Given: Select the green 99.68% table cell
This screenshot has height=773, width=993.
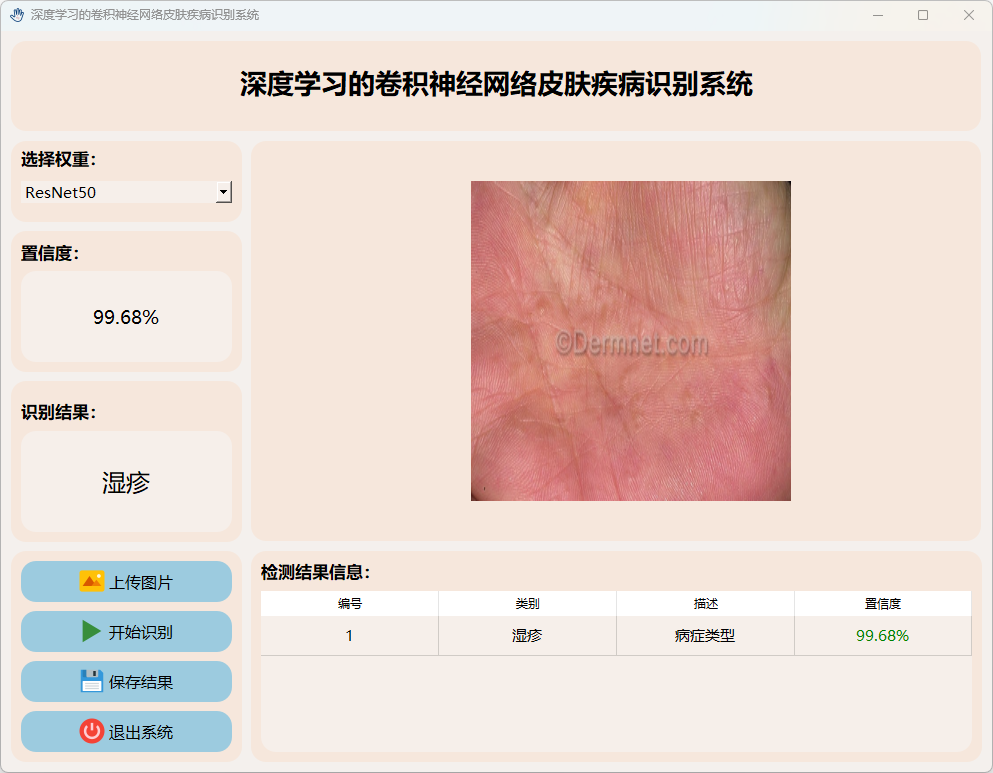Looking at the screenshot, I should [883, 636].
